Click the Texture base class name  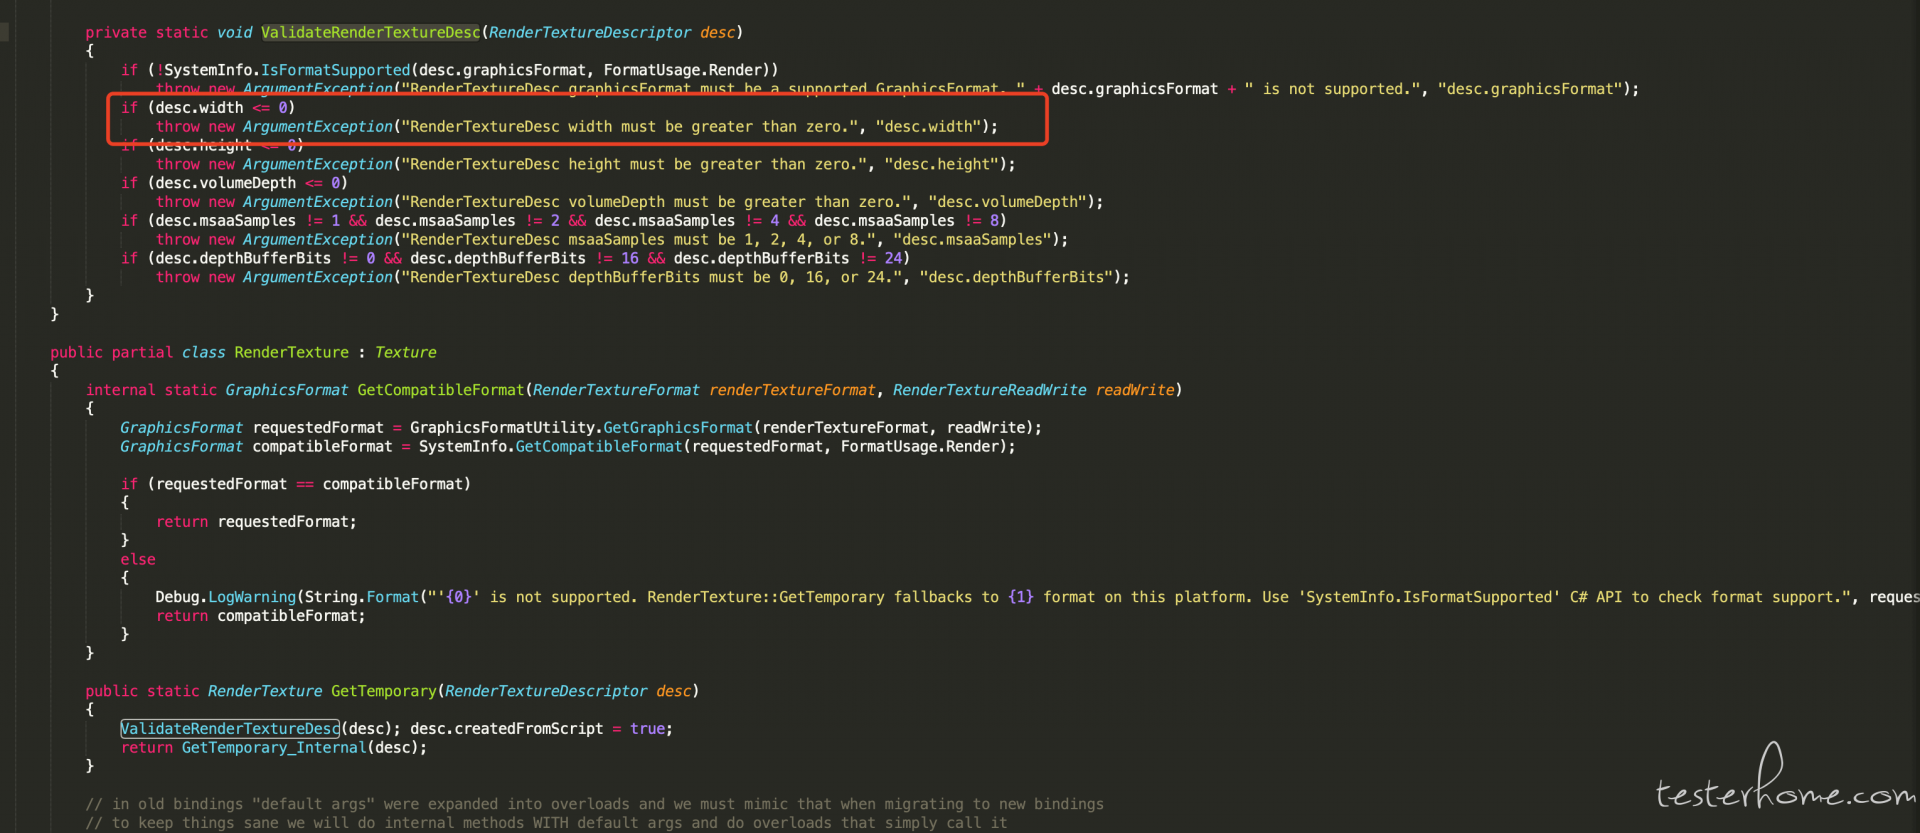coord(406,352)
